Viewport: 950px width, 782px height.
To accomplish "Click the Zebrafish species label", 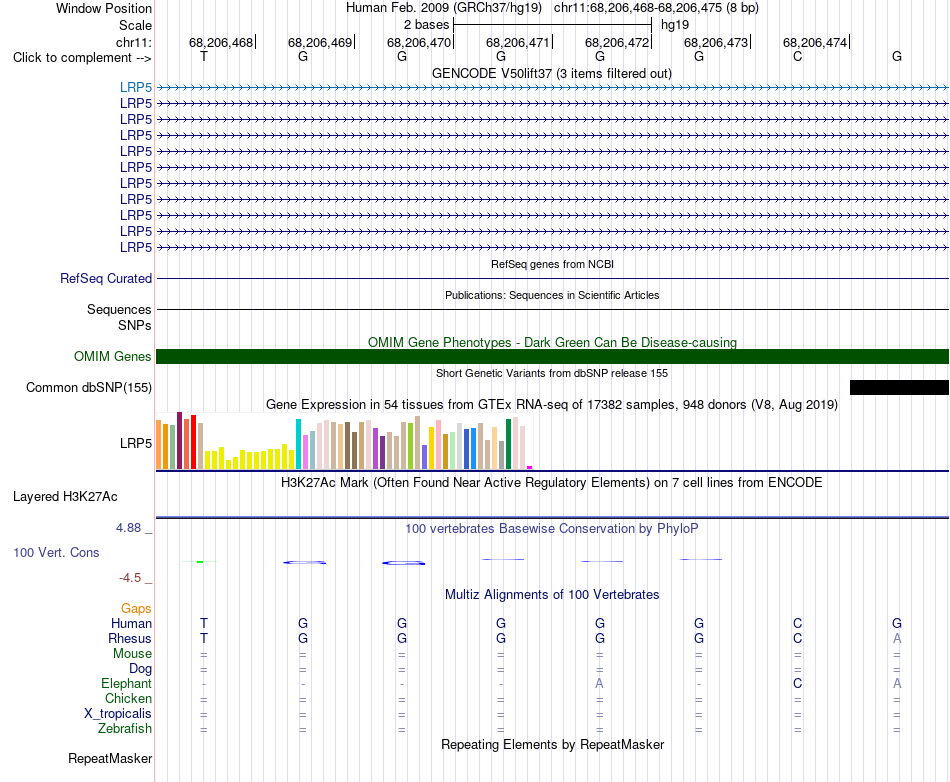I will 125,728.
